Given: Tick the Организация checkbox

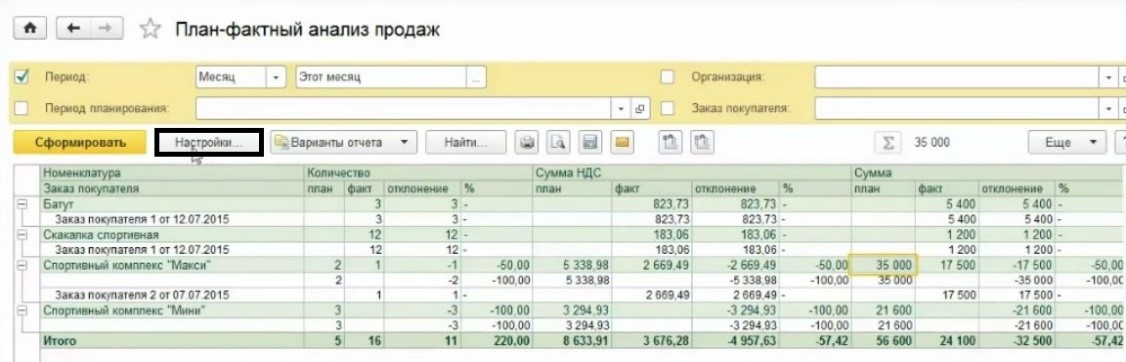Looking at the screenshot, I should click(x=667, y=76).
